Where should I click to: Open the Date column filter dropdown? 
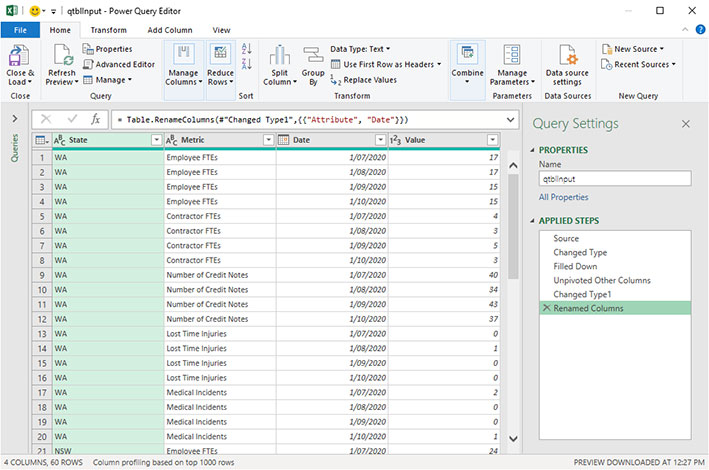pos(381,140)
